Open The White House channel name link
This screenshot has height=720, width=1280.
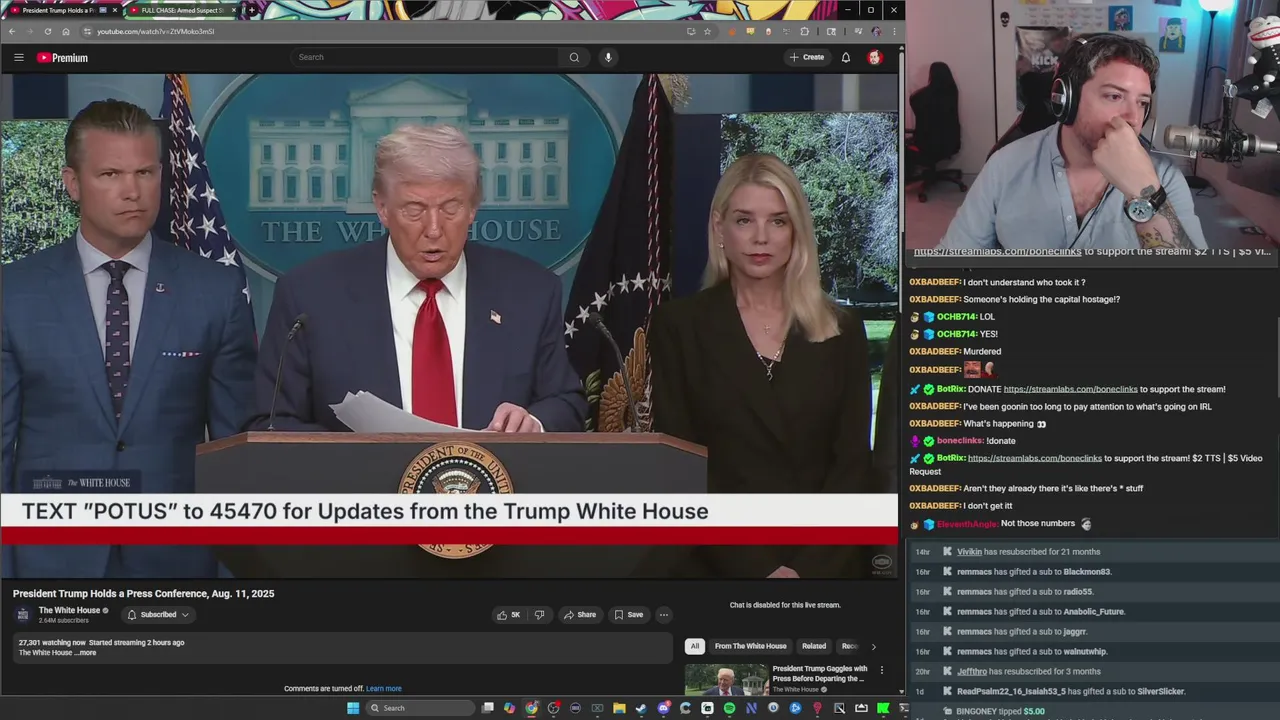point(69,610)
